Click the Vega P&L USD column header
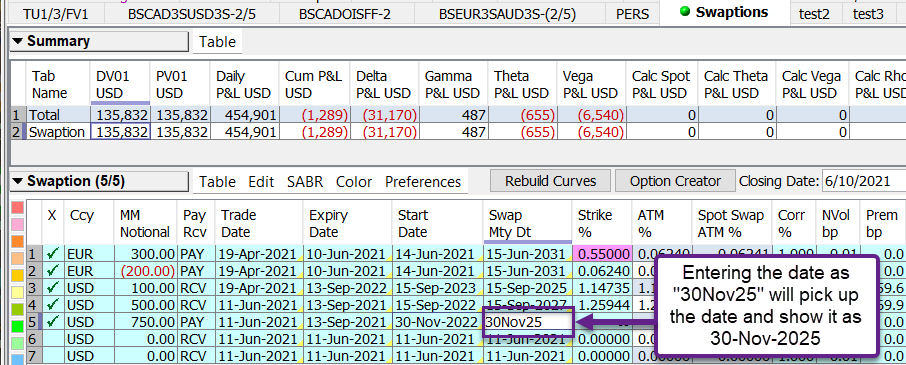Viewport: 906px width, 365px height. [x=592, y=84]
